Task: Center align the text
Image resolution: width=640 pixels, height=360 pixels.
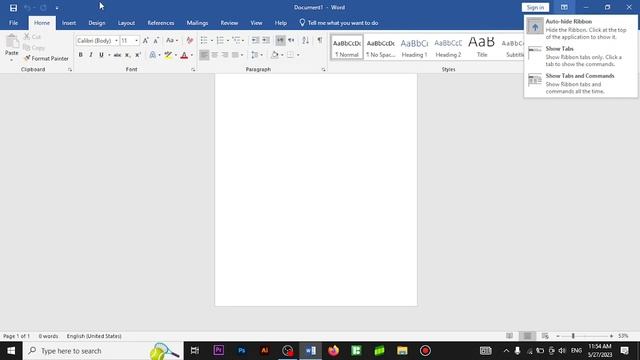Action: click(x=215, y=55)
